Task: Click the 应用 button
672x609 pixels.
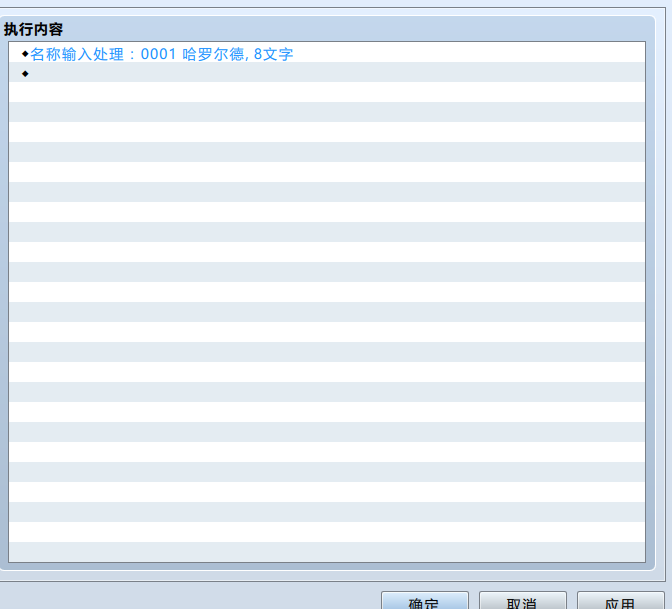Action: pos(621,601)
